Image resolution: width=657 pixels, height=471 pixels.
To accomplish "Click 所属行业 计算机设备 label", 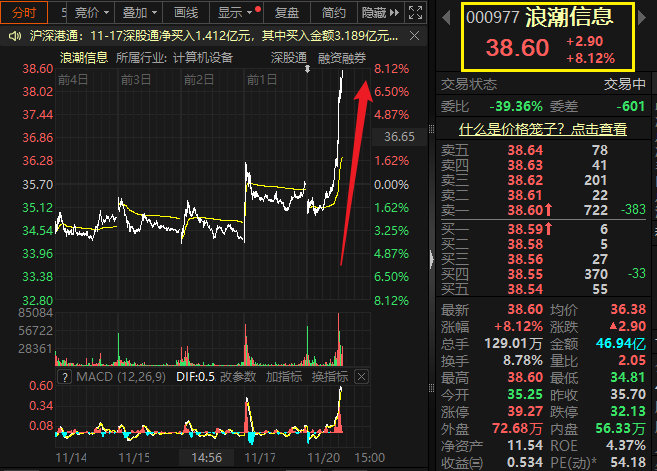I will tap(174, 57).
